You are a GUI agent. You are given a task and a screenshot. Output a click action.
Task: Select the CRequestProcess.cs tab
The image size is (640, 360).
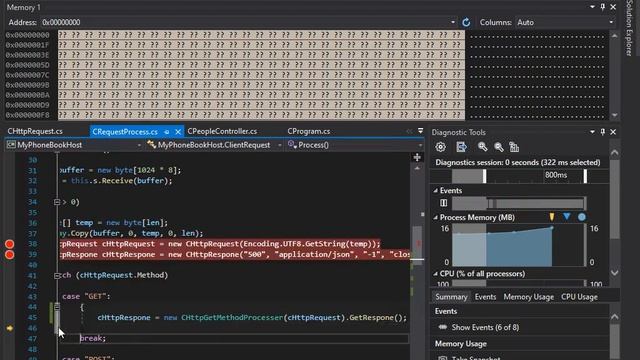coord(125,132)
